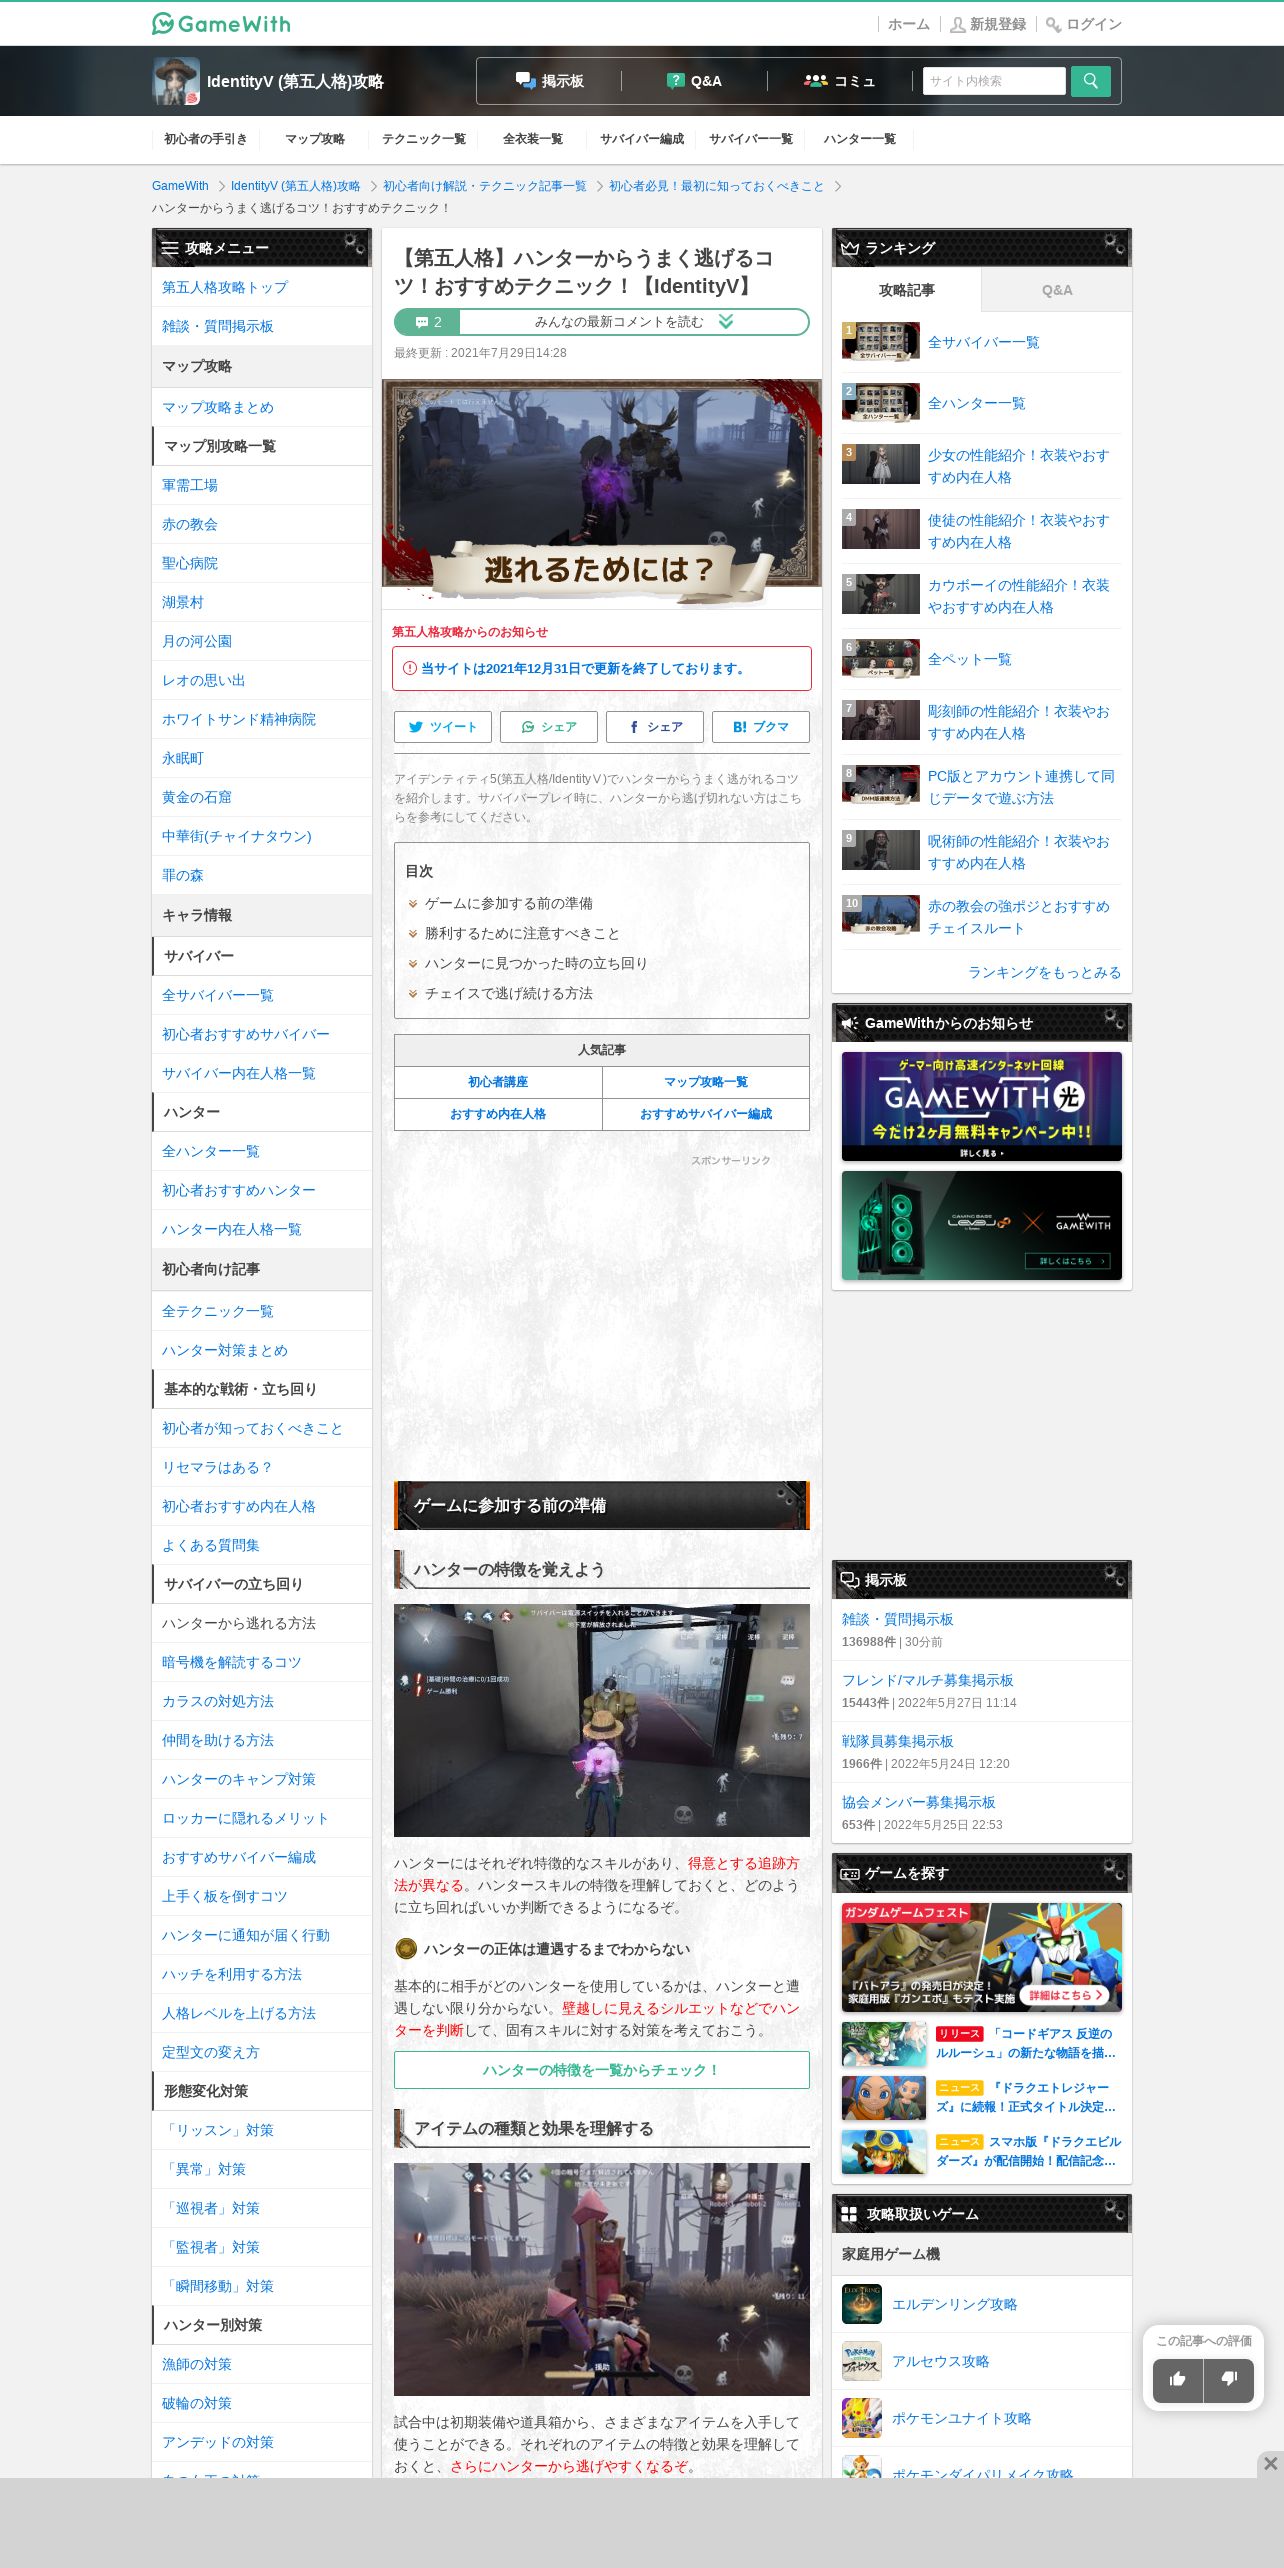1284x2568 pixels.
Task: Open ranking thumbnail 全ハンター一覧
Action: click(881, 403)
